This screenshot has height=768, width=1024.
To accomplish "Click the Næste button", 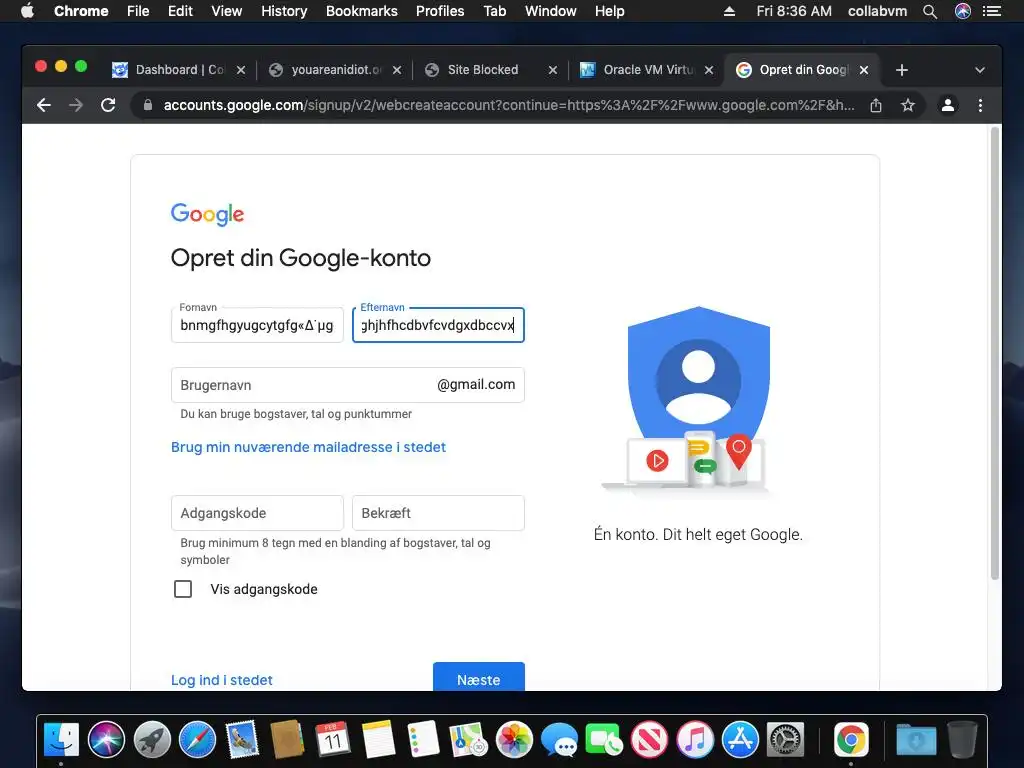I will (479, 677).
